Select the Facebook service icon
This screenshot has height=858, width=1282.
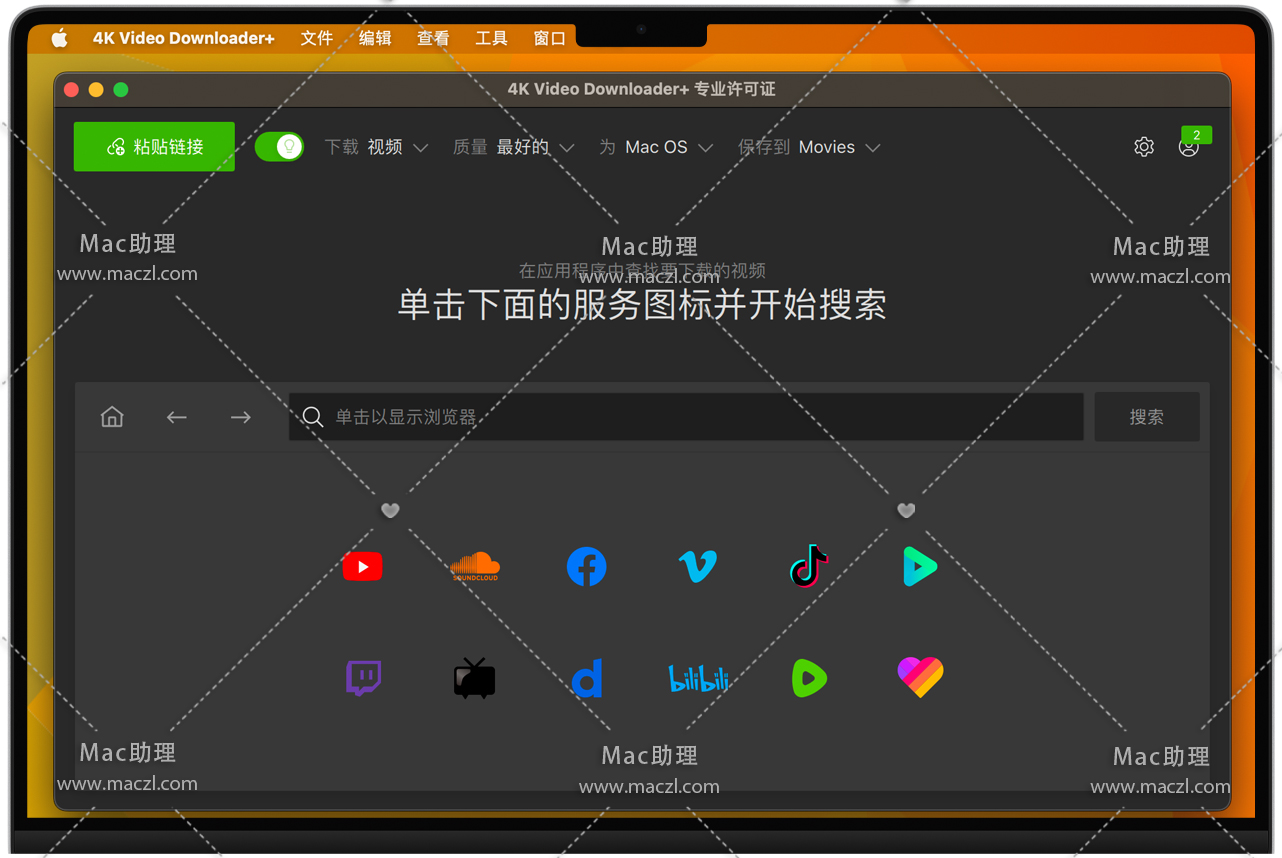point(586,567)
